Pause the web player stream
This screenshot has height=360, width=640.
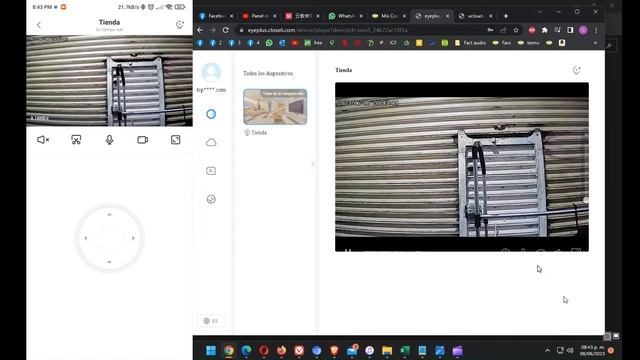pyautogui.click(x=348, y=250)
